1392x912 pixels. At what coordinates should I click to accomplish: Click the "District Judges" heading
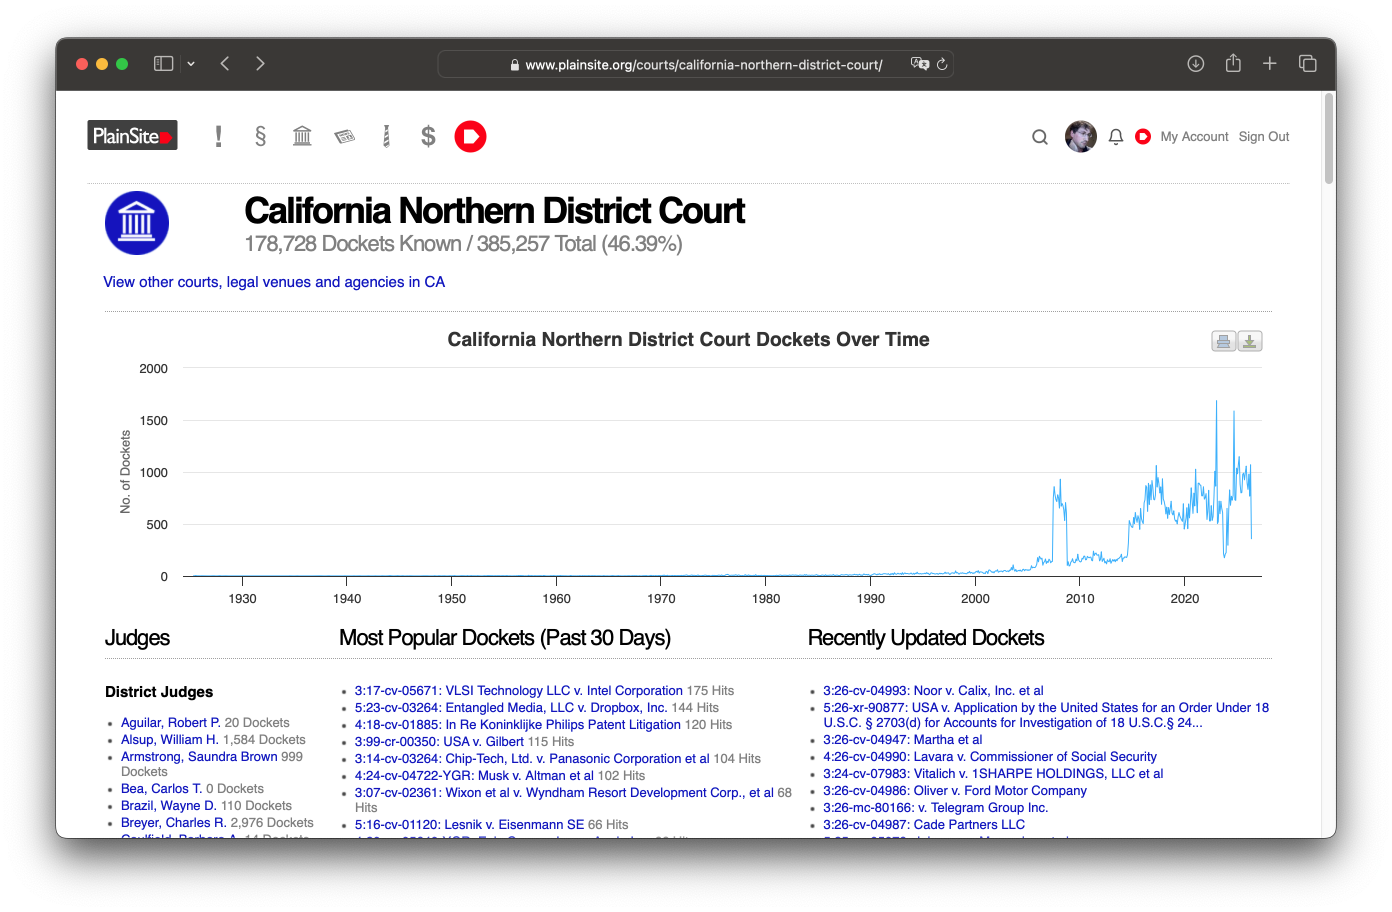tap(159, 692)
